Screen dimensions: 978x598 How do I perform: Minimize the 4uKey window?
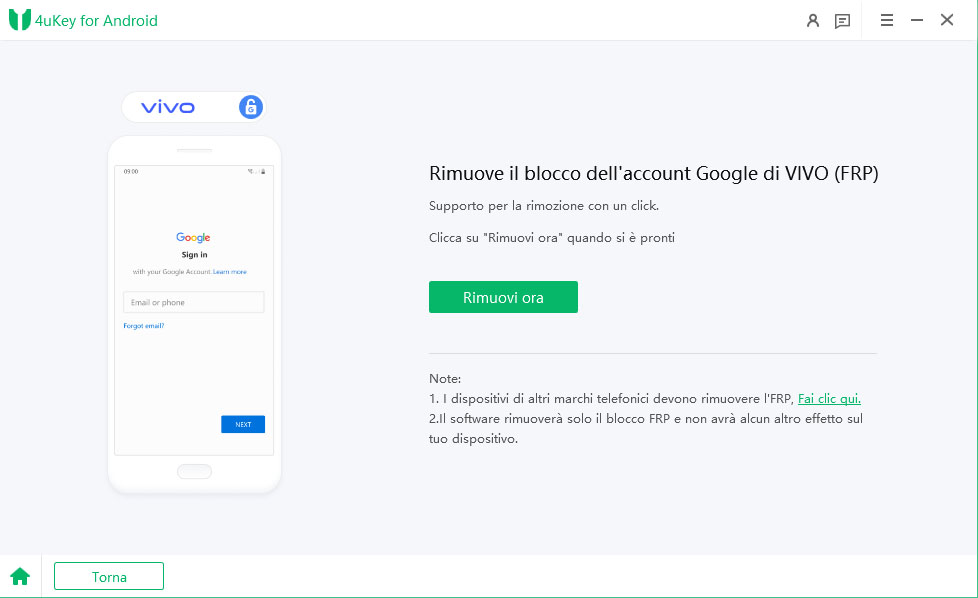(x=916, y=20)
